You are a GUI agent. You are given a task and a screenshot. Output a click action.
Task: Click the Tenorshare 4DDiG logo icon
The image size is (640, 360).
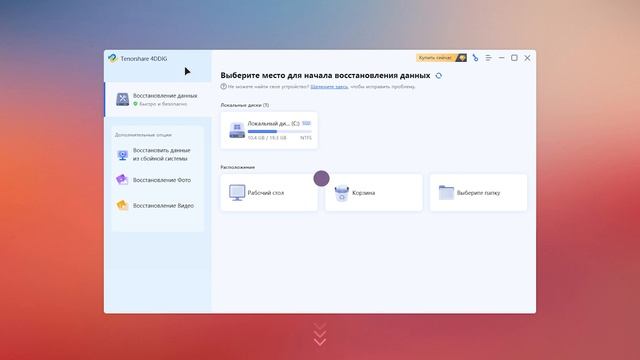(113, 58)
